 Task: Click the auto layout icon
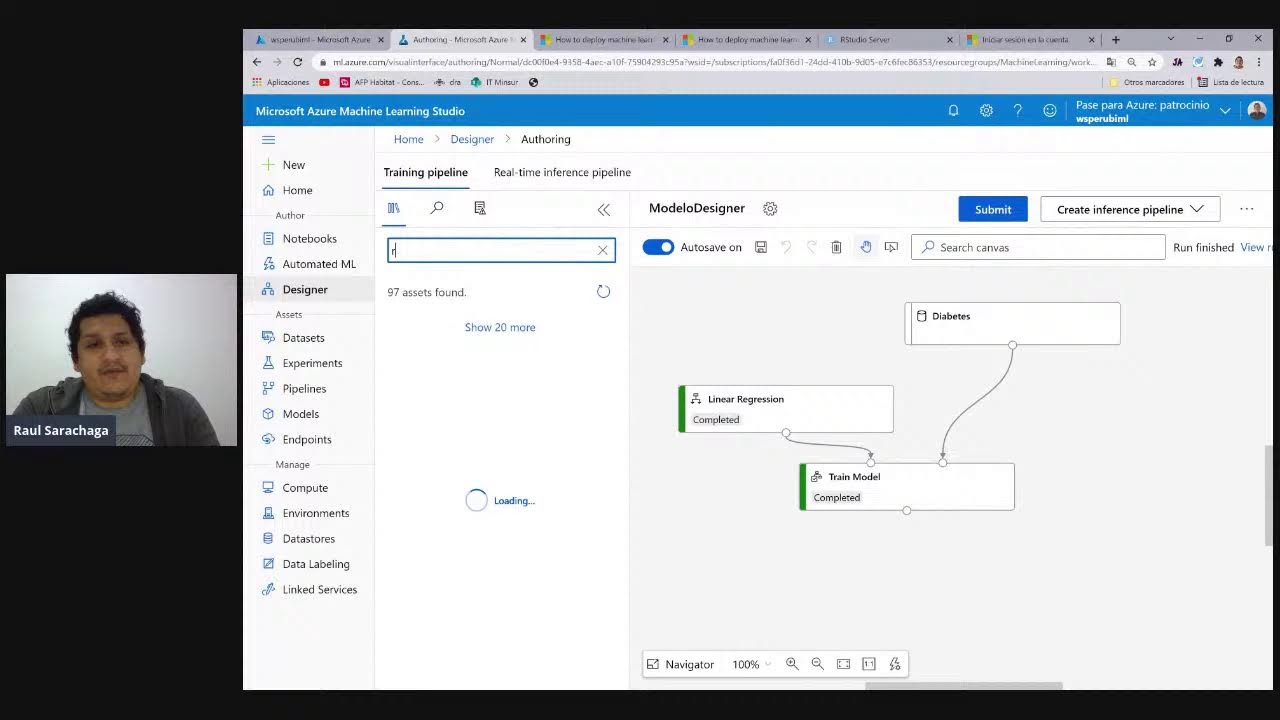(x=895, y=664)
